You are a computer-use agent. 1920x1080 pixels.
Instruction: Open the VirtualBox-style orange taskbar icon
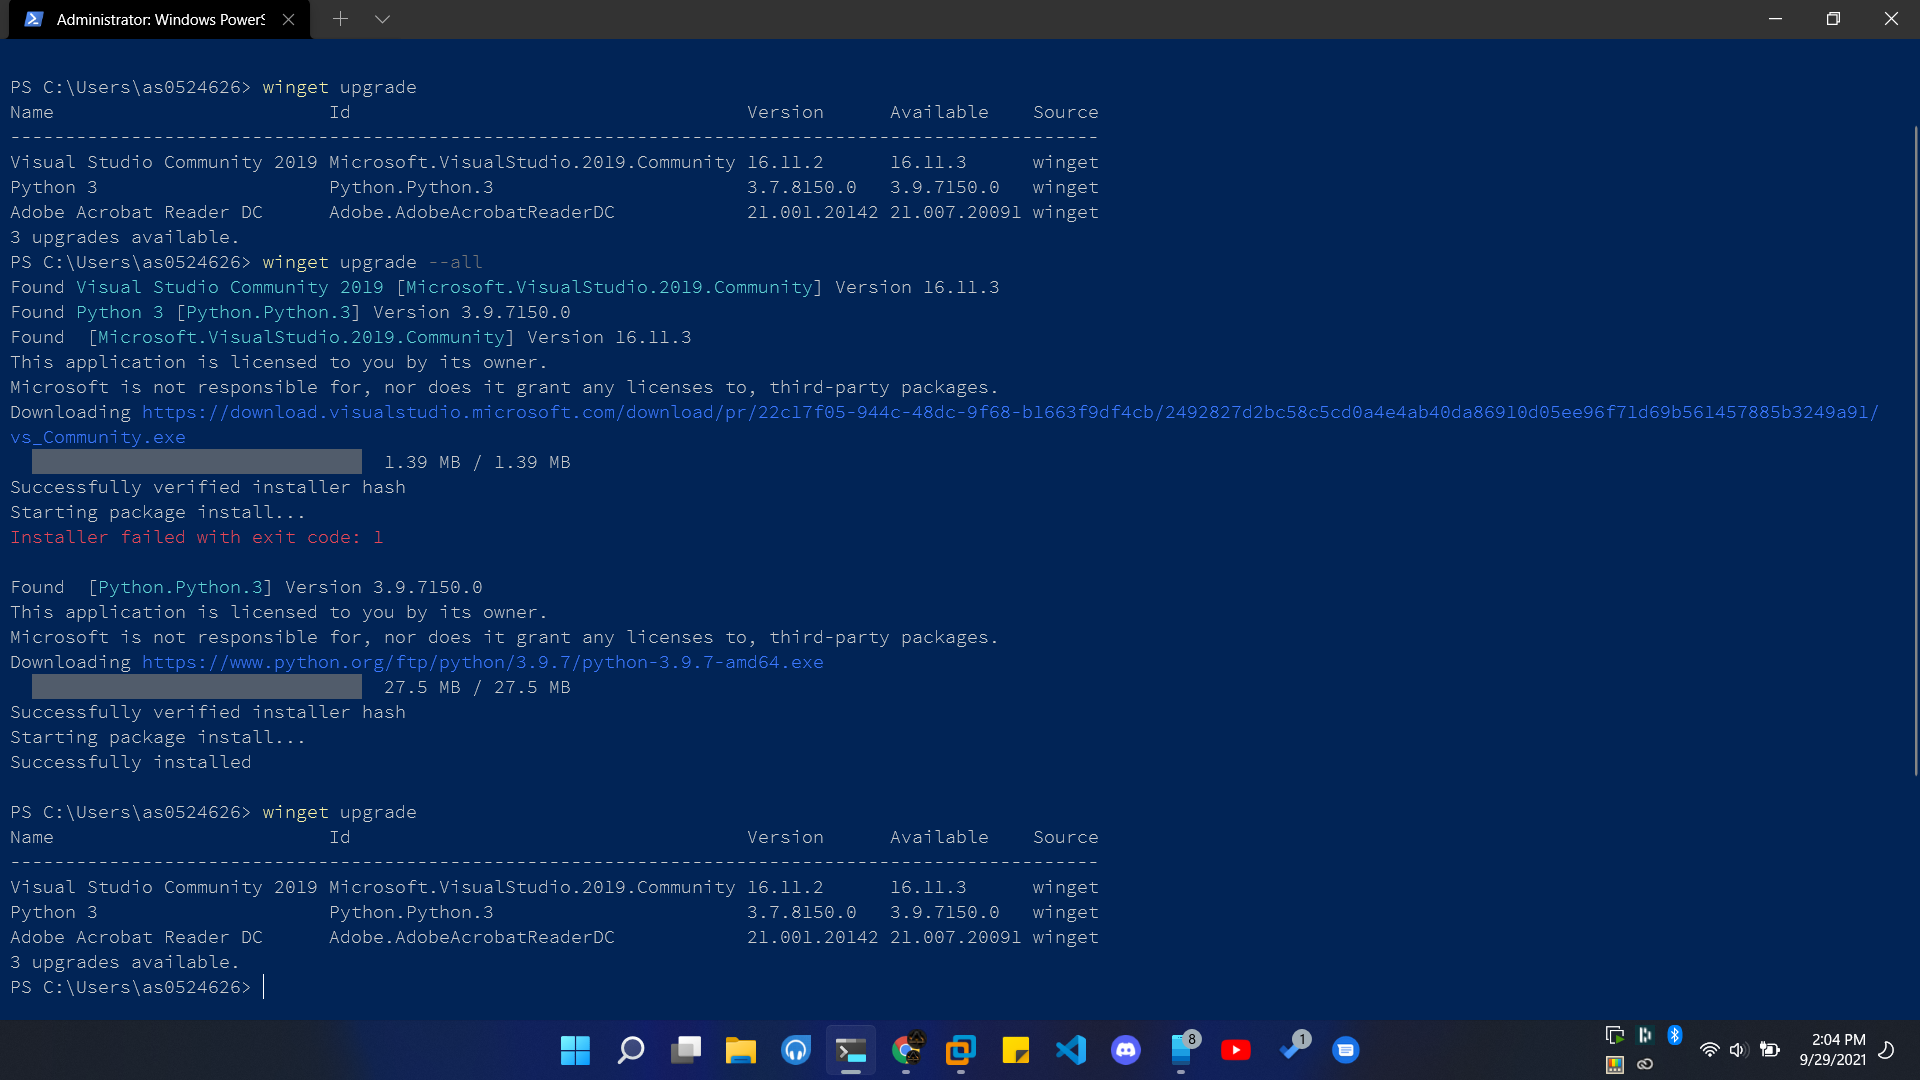coord(961,1050)
